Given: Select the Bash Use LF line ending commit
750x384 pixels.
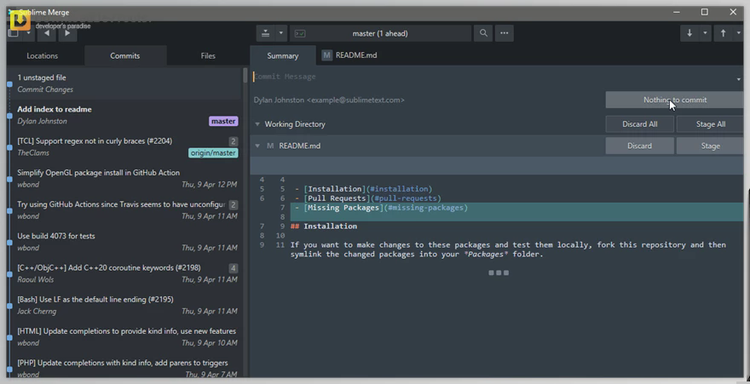Looking at the screenshot, I should (x=124, y=305).
